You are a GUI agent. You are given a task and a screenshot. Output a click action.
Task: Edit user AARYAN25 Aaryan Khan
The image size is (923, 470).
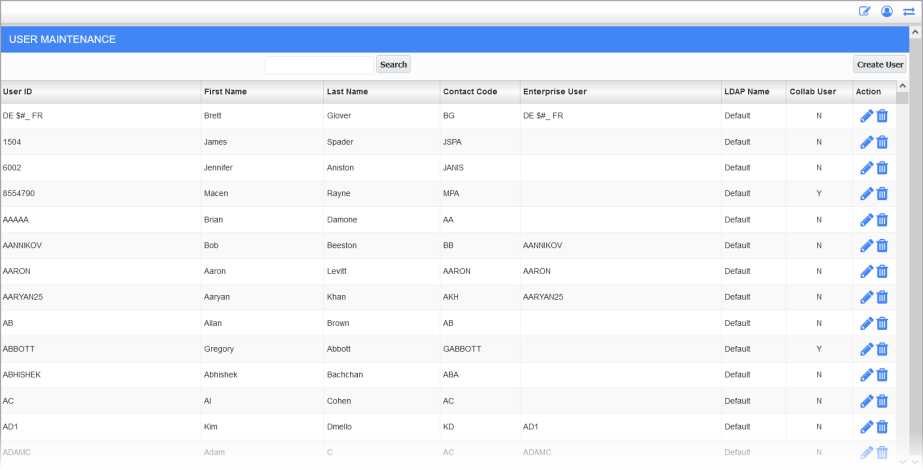866,297
